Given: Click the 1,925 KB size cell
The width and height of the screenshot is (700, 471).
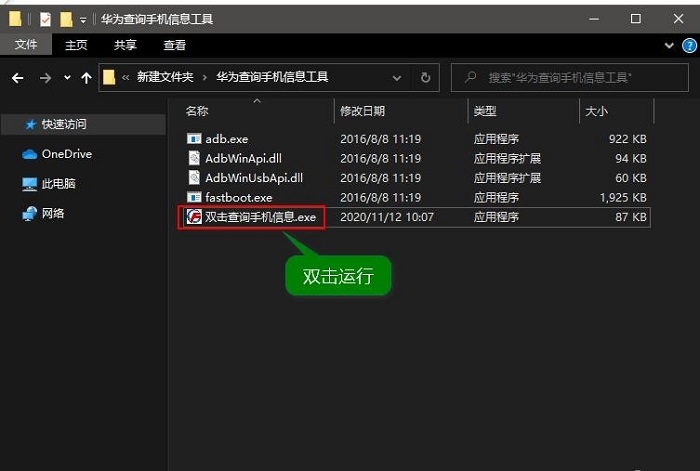Looking at the screenshot, I should pyautogui.click(x=623, y=197).
